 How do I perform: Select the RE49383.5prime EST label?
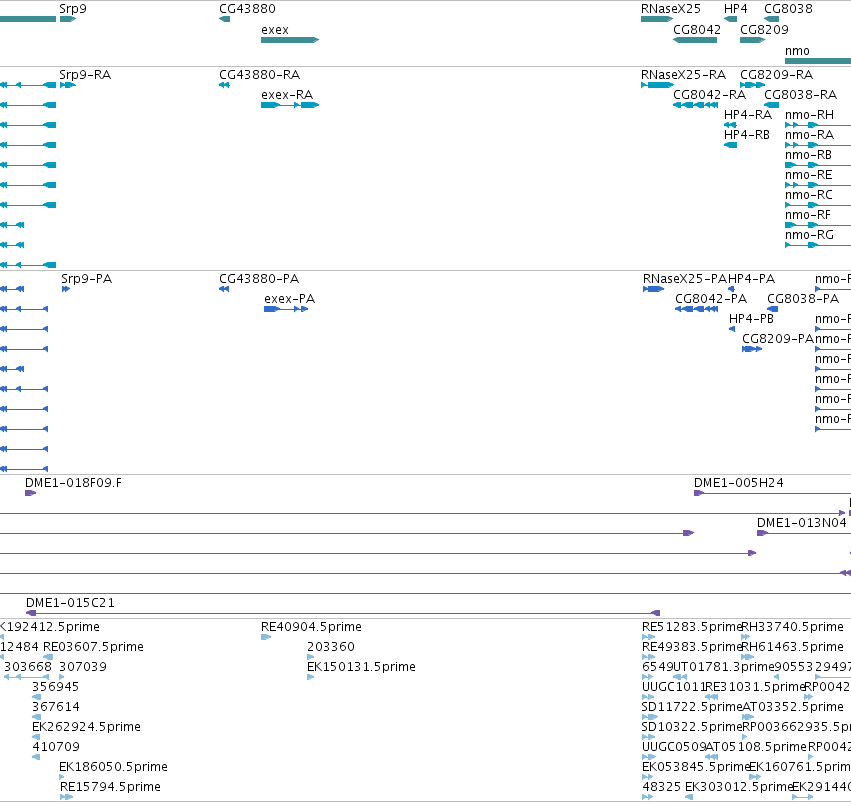coord(691,647)
